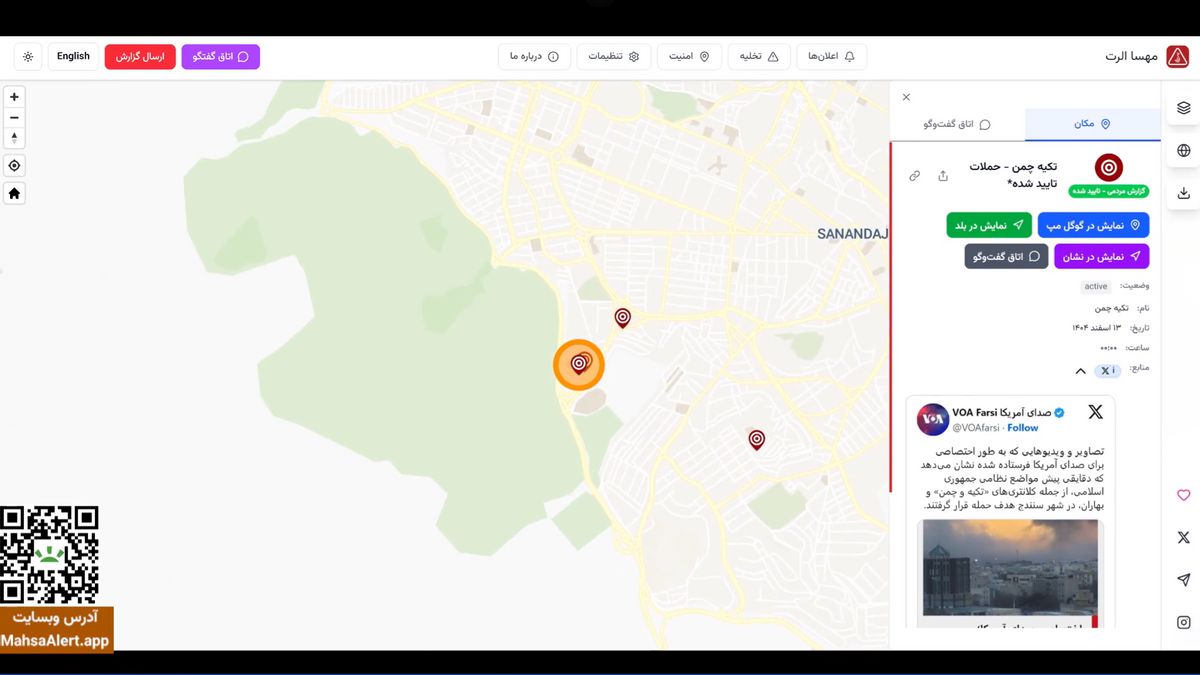Share this location report
The image size is (1200, 675).
click(x=943, y=176)
